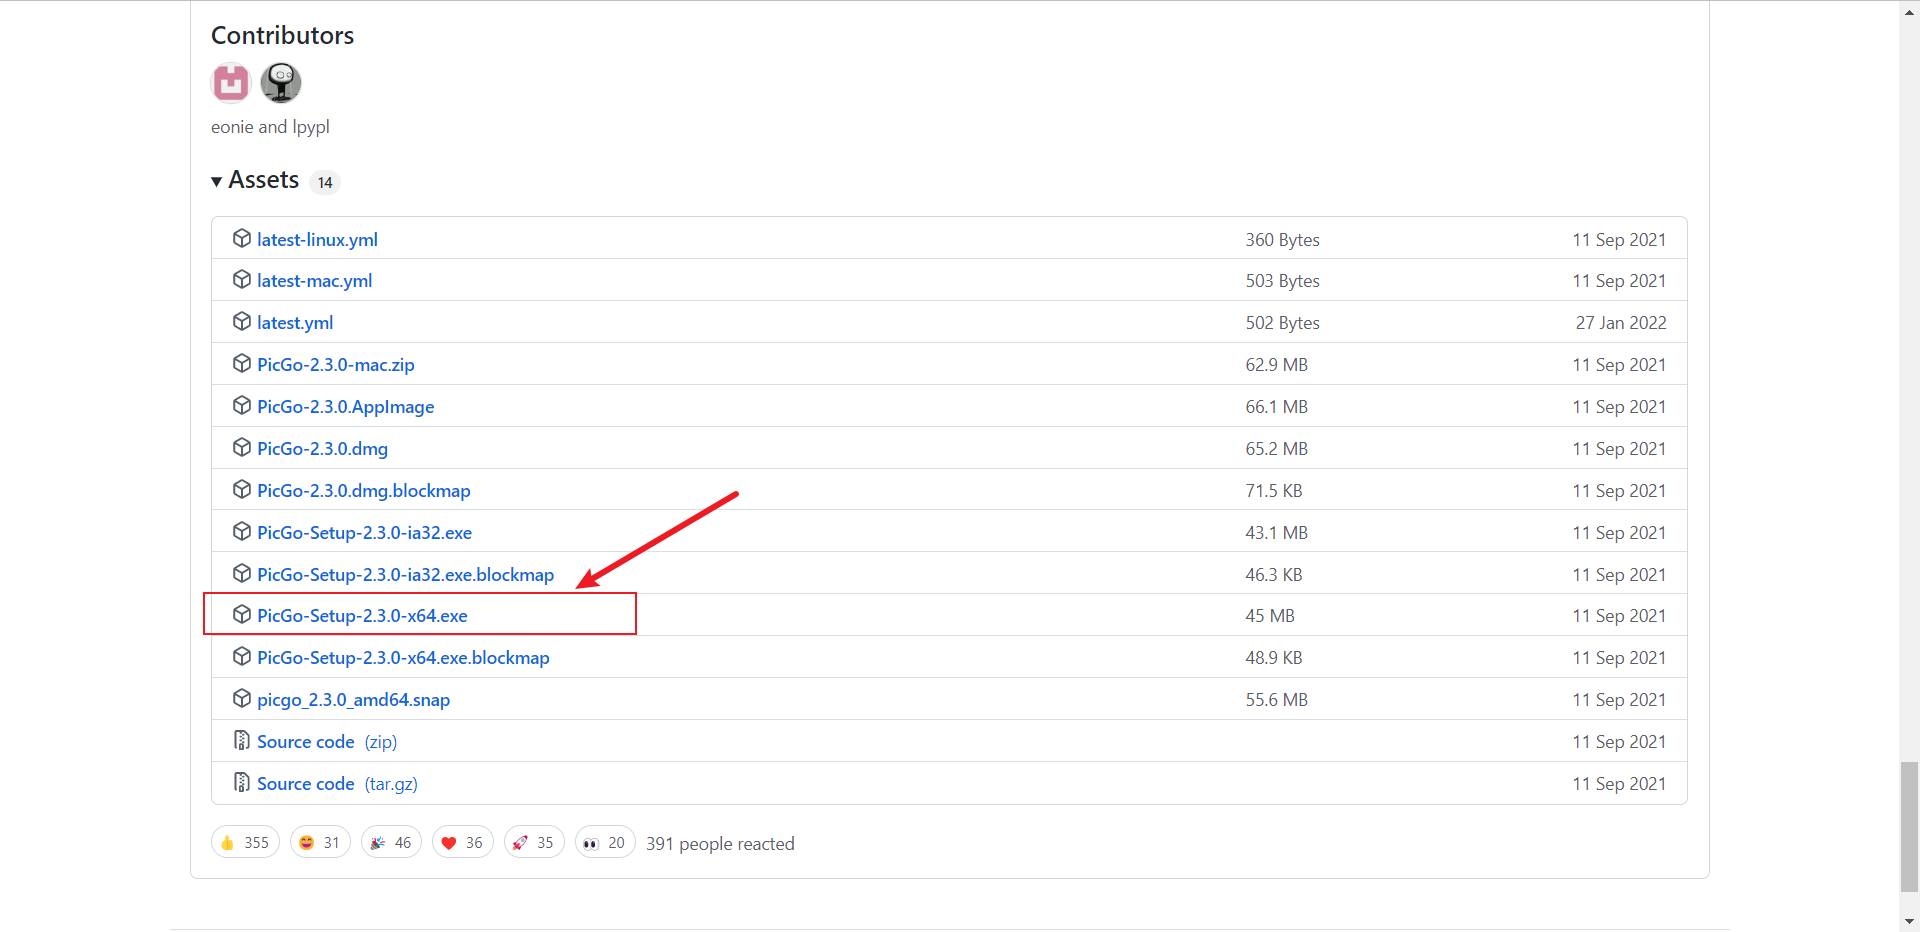Click the '43.1 MB' ia32.exe file size
This screenshot has width=1920, height=932.
pos(1277,533)
